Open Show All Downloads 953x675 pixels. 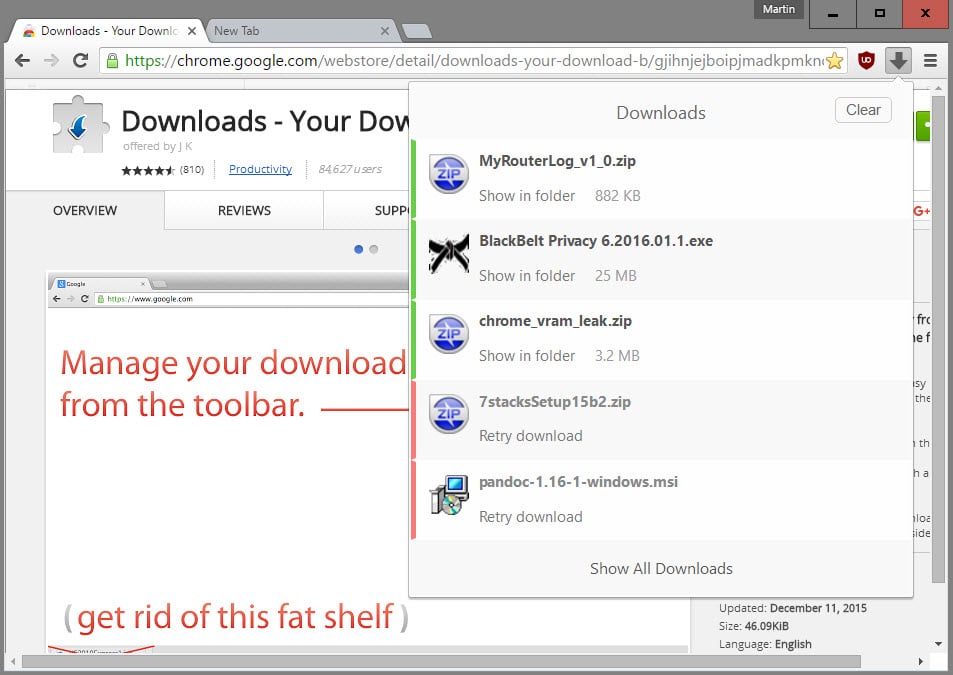[x=660, y=568]
